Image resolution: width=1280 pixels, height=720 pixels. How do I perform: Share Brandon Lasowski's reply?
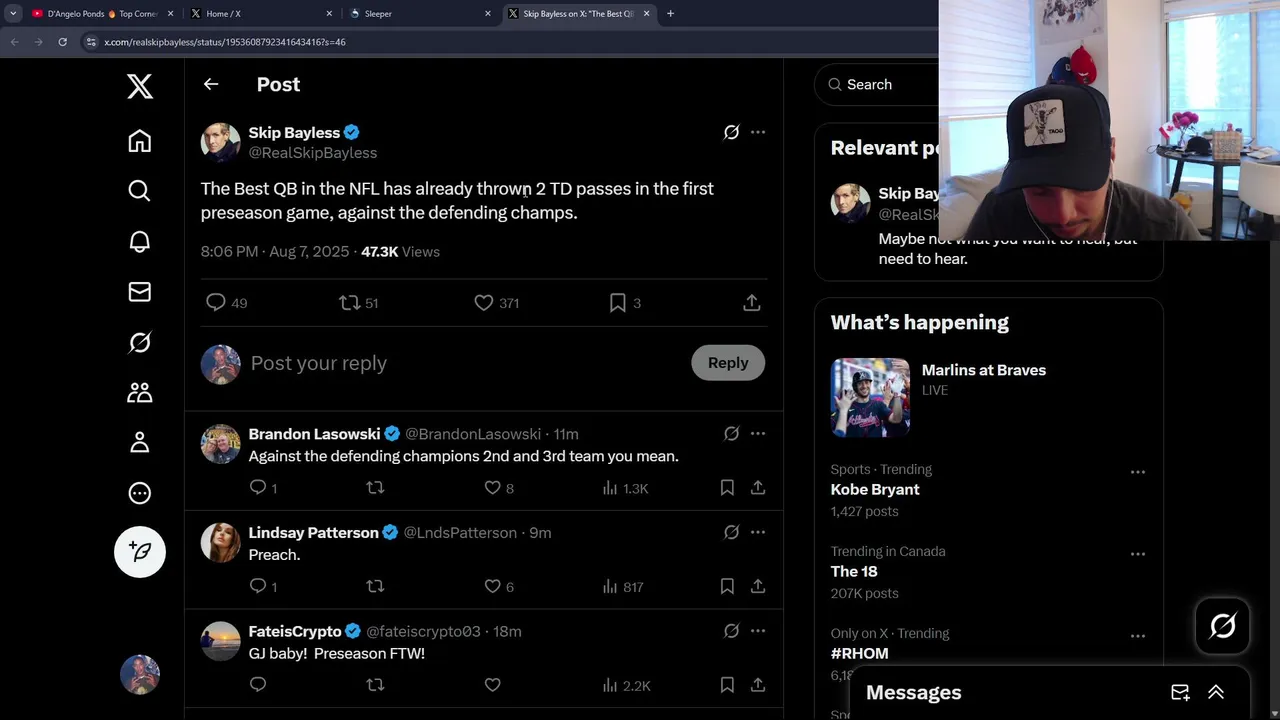pyautogui.click(x=758, y=487)
